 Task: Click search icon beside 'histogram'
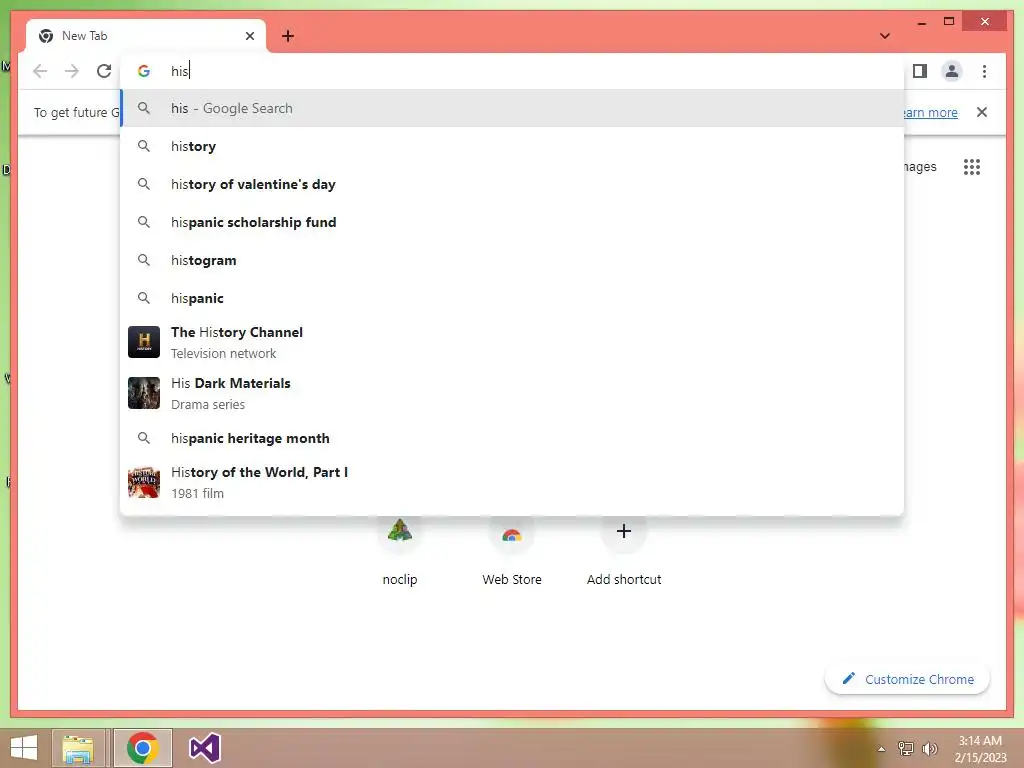click(x=144, y=260)
